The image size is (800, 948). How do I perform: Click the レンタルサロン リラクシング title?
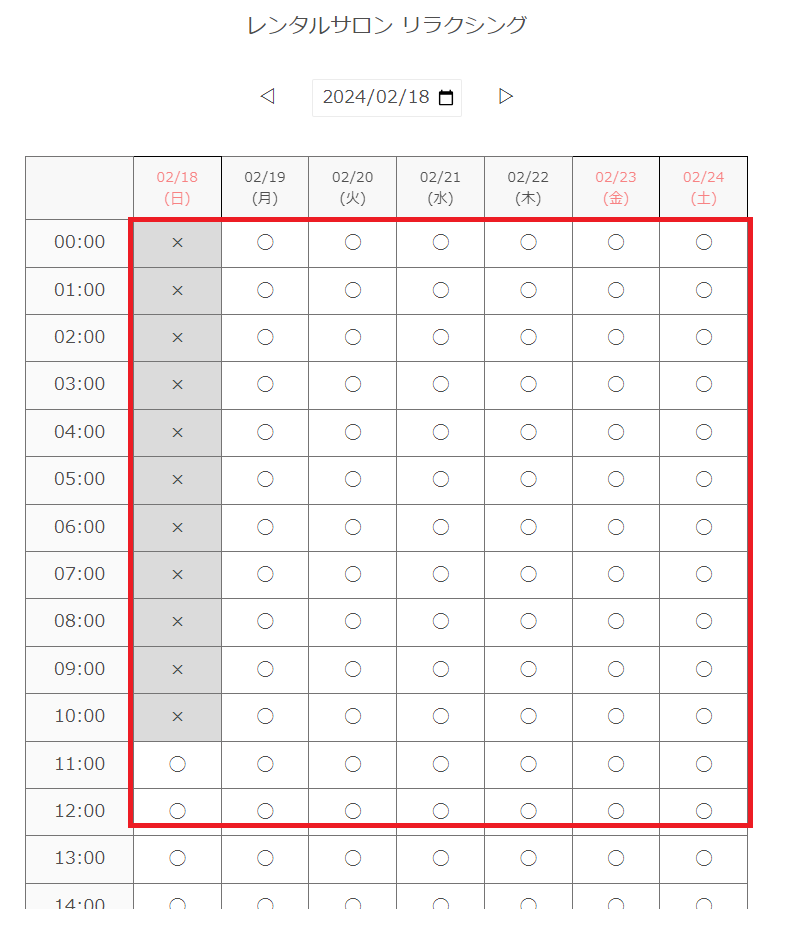pyautogui.click(x=387, y=26)
